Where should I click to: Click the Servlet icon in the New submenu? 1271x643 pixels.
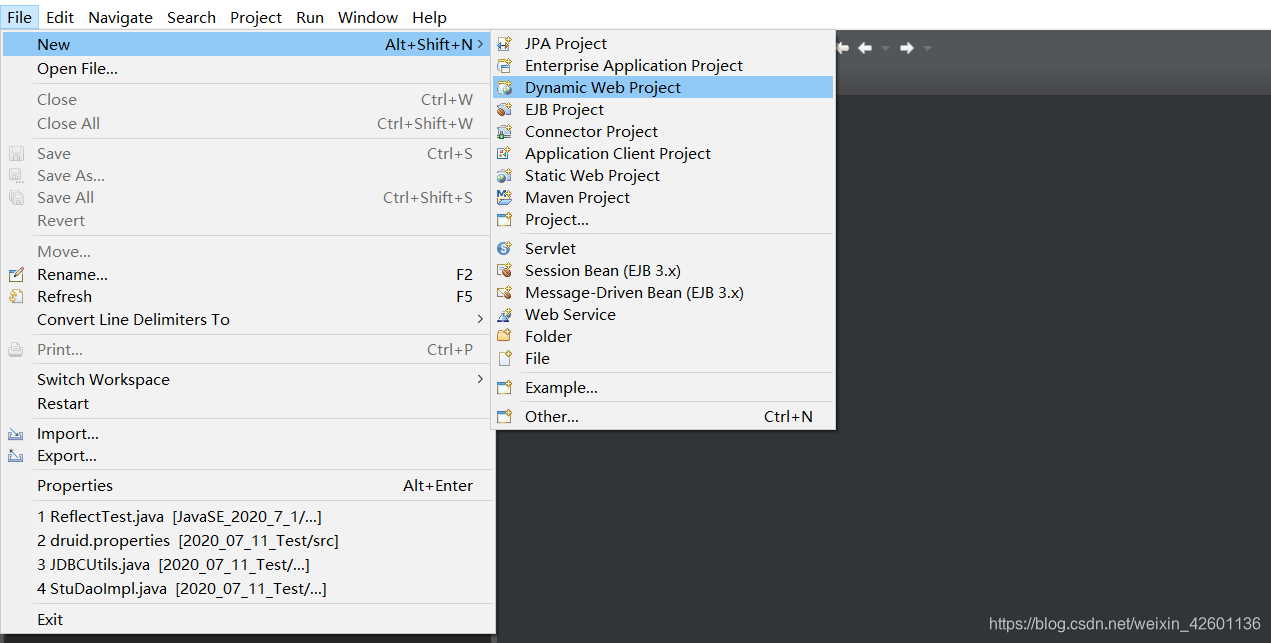[505, 249]
